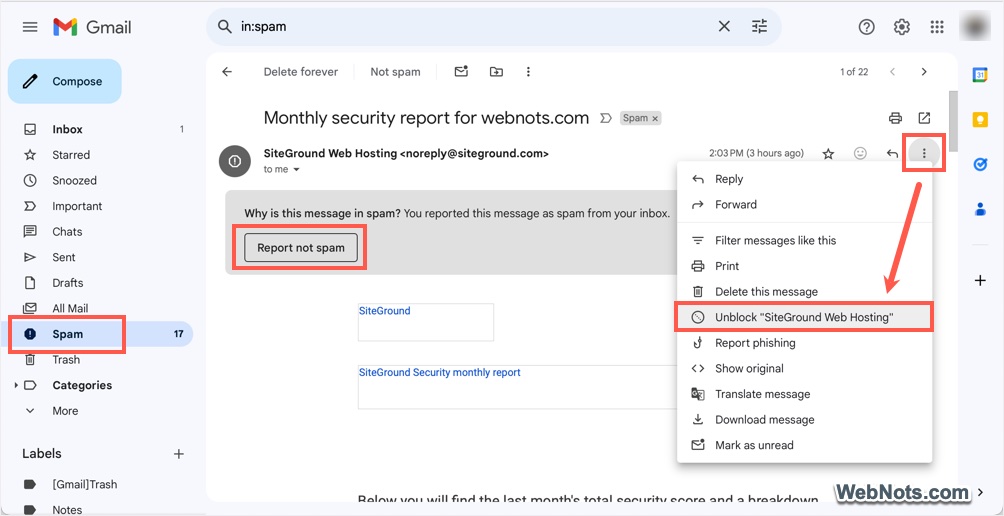Select Download message
The image size is (1004, 516).
[804, 420]
